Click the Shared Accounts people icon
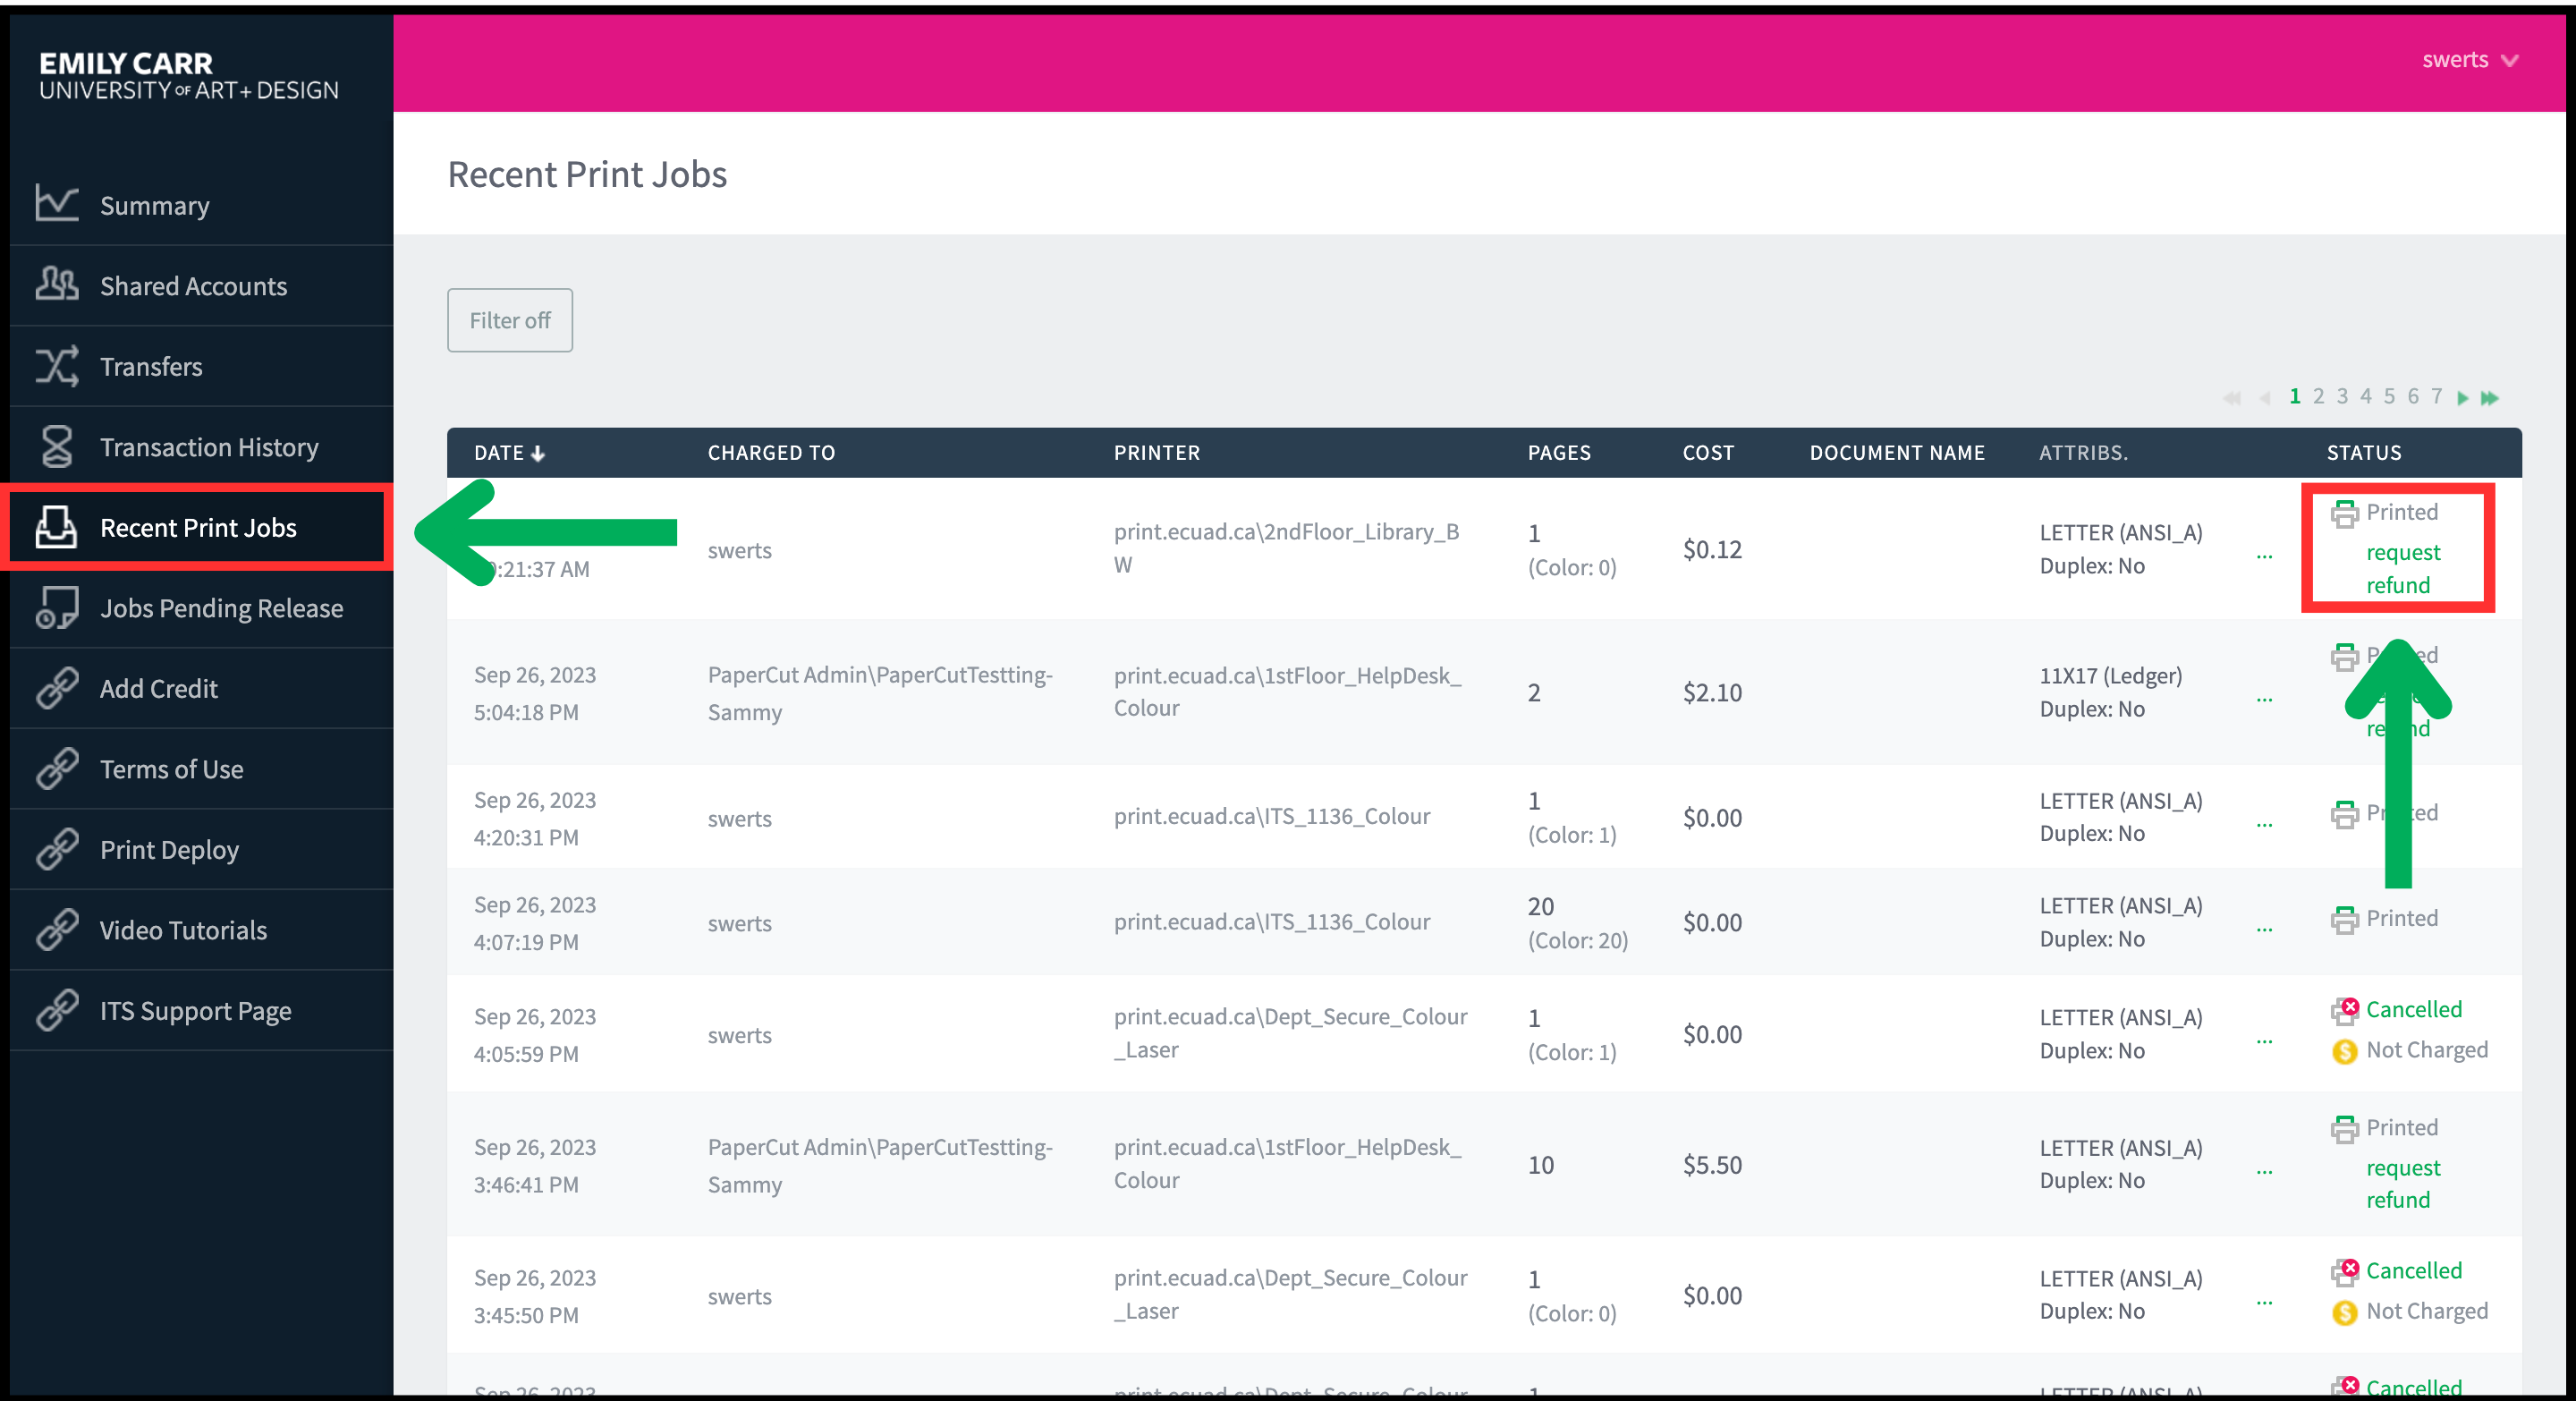 coord(56,284)
